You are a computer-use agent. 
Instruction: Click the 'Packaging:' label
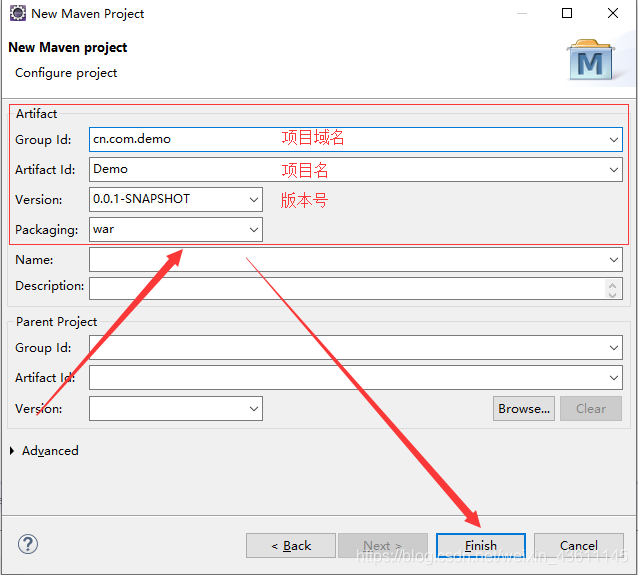46,230
